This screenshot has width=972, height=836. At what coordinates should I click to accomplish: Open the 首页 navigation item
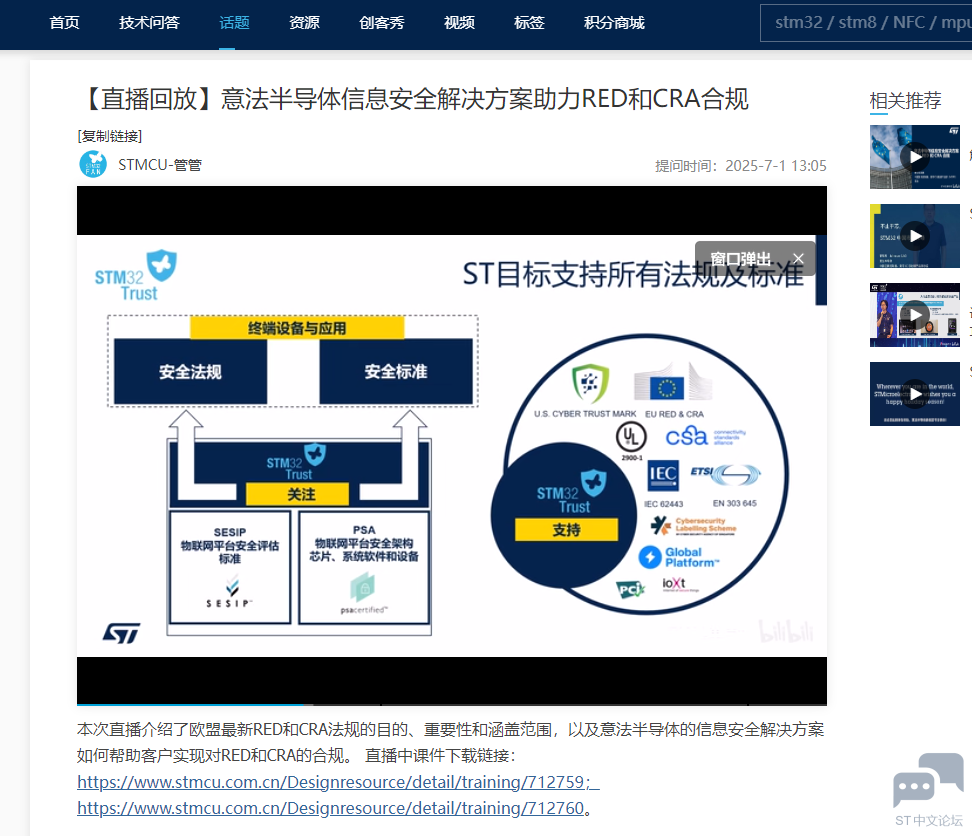coord(64,23)
